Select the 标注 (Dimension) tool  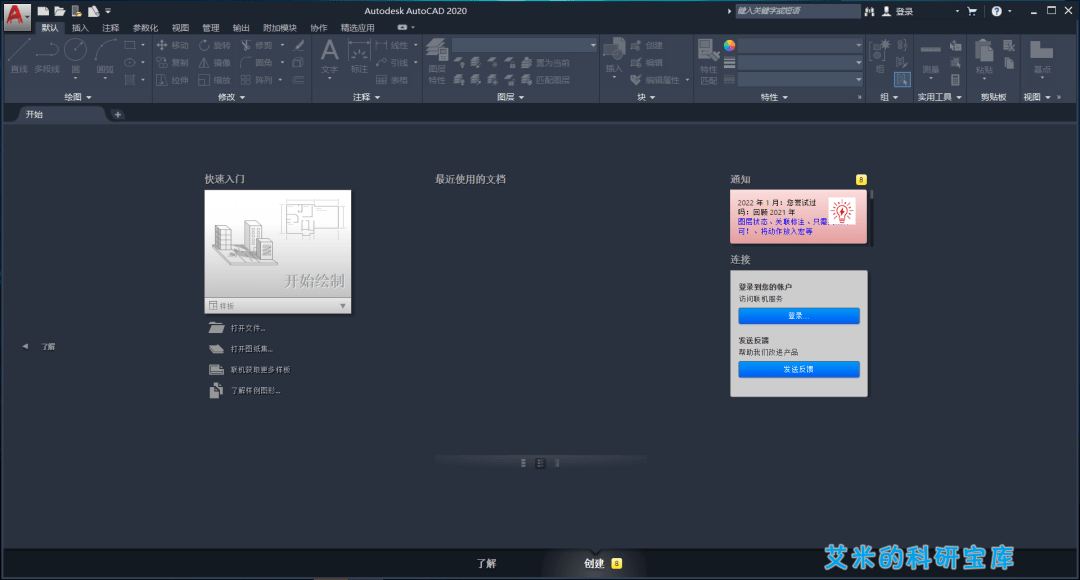359,56
